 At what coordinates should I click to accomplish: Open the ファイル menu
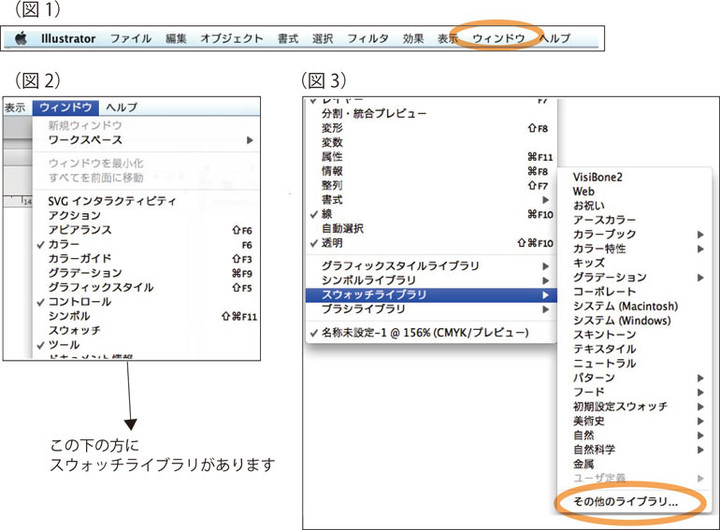click(x=131, y=39)
